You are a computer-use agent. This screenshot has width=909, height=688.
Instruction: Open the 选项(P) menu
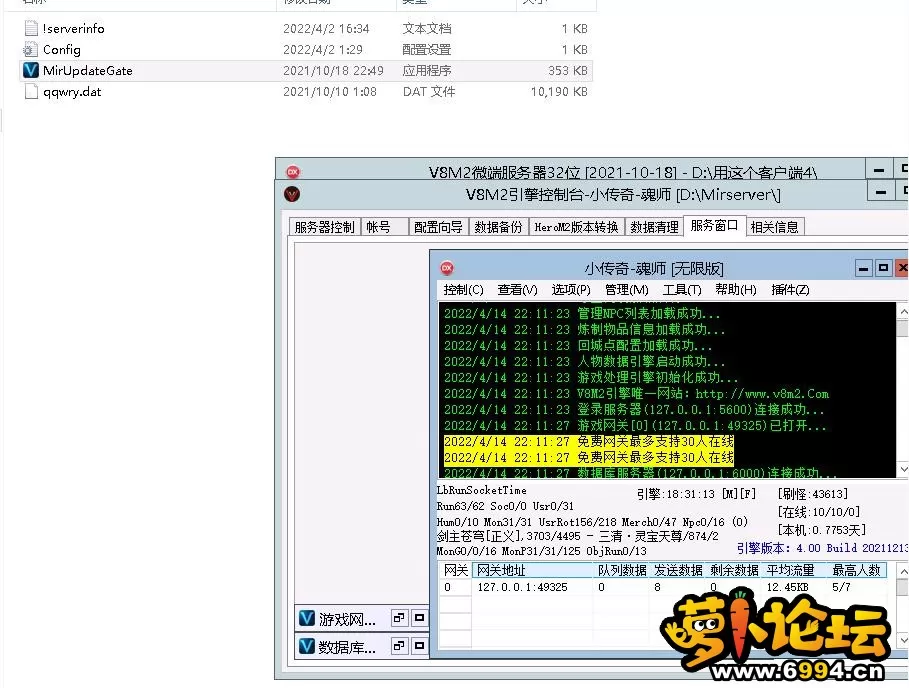(x=571, y=289)
